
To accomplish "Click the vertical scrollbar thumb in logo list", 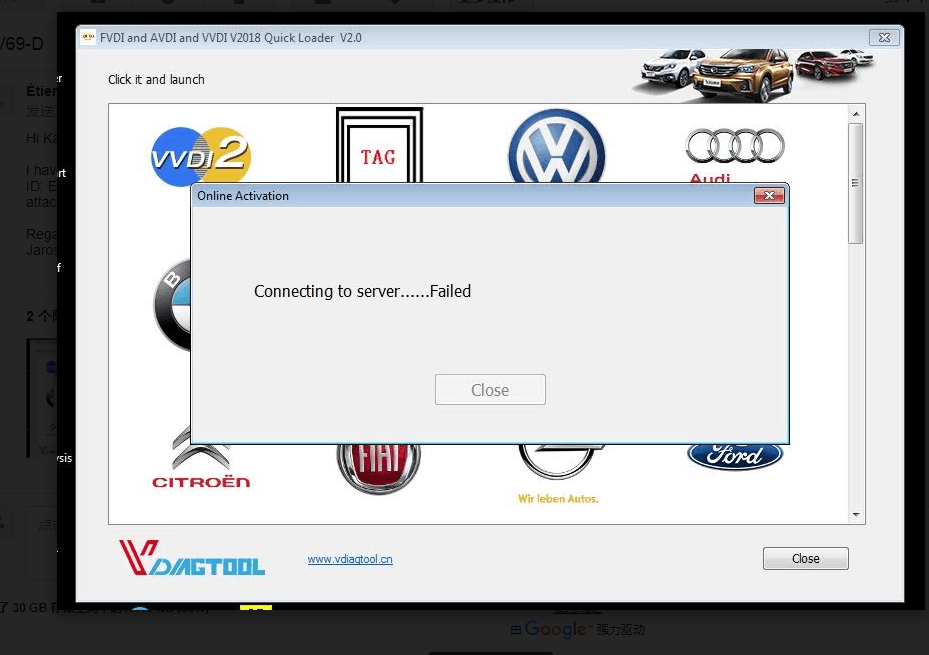I will coord(855,183).
